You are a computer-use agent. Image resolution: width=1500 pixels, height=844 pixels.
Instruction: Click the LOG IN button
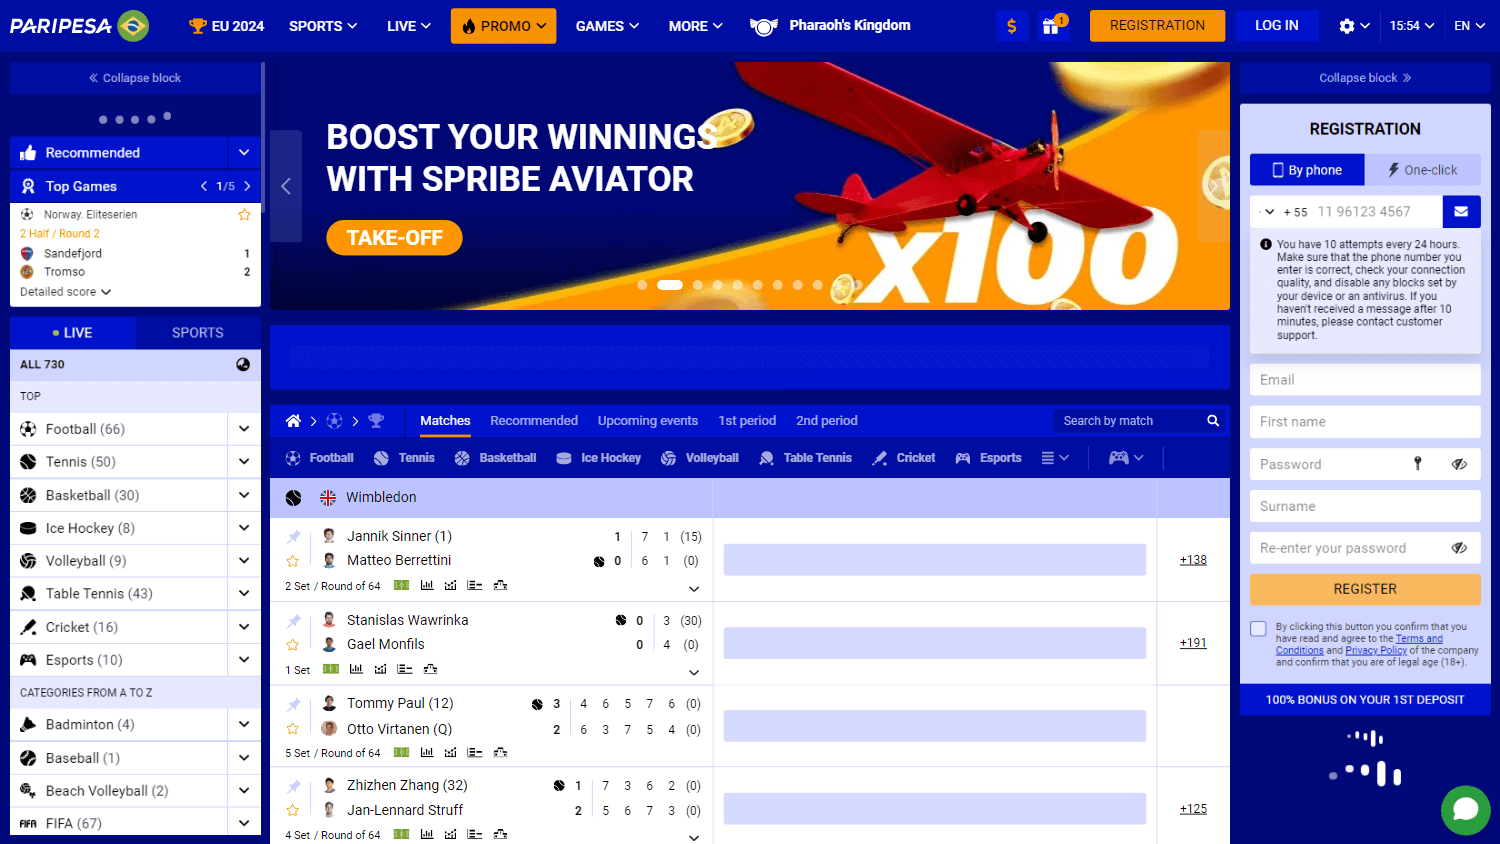coord(1277,26)
